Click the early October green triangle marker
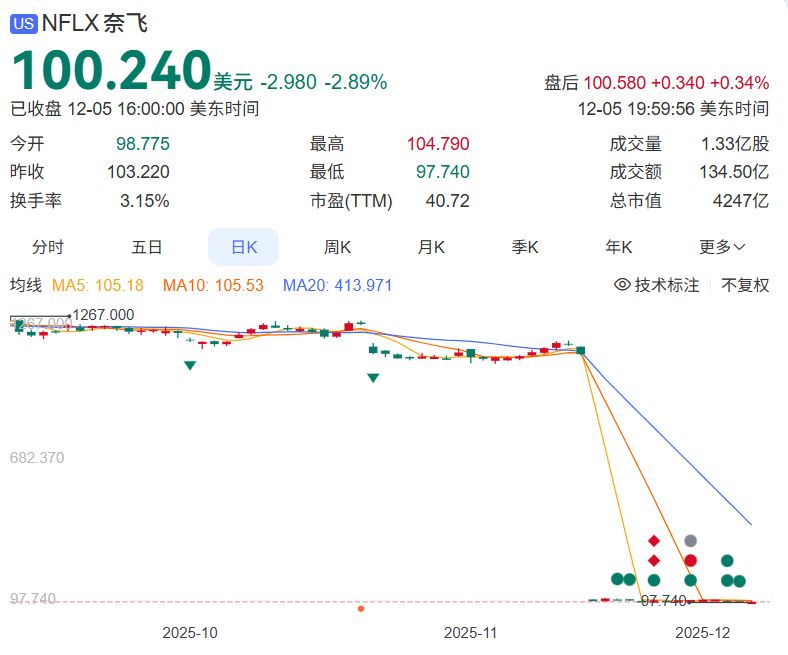The width and height of the screenshot is (788, 655). tap(190, 367)
